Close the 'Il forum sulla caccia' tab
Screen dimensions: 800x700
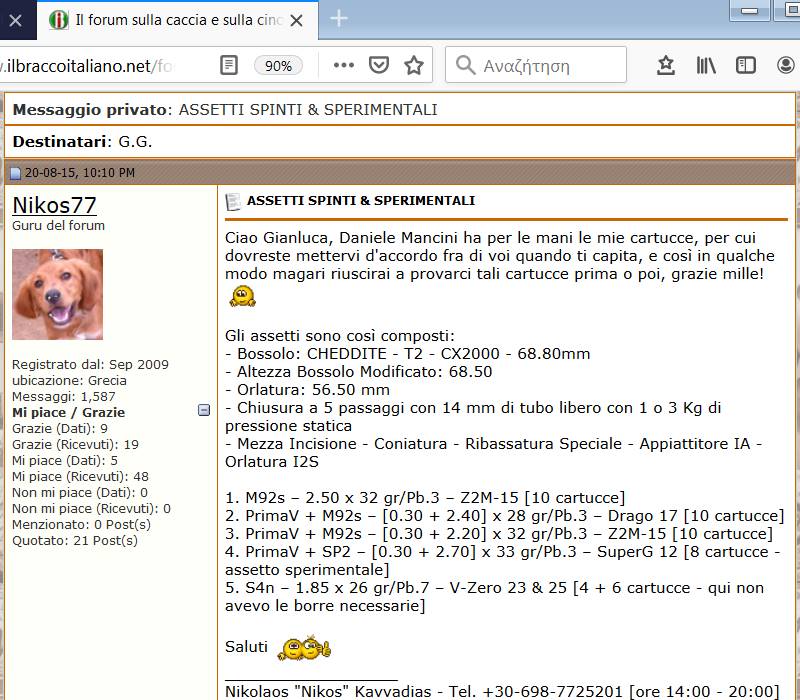[x=296, y=20]
